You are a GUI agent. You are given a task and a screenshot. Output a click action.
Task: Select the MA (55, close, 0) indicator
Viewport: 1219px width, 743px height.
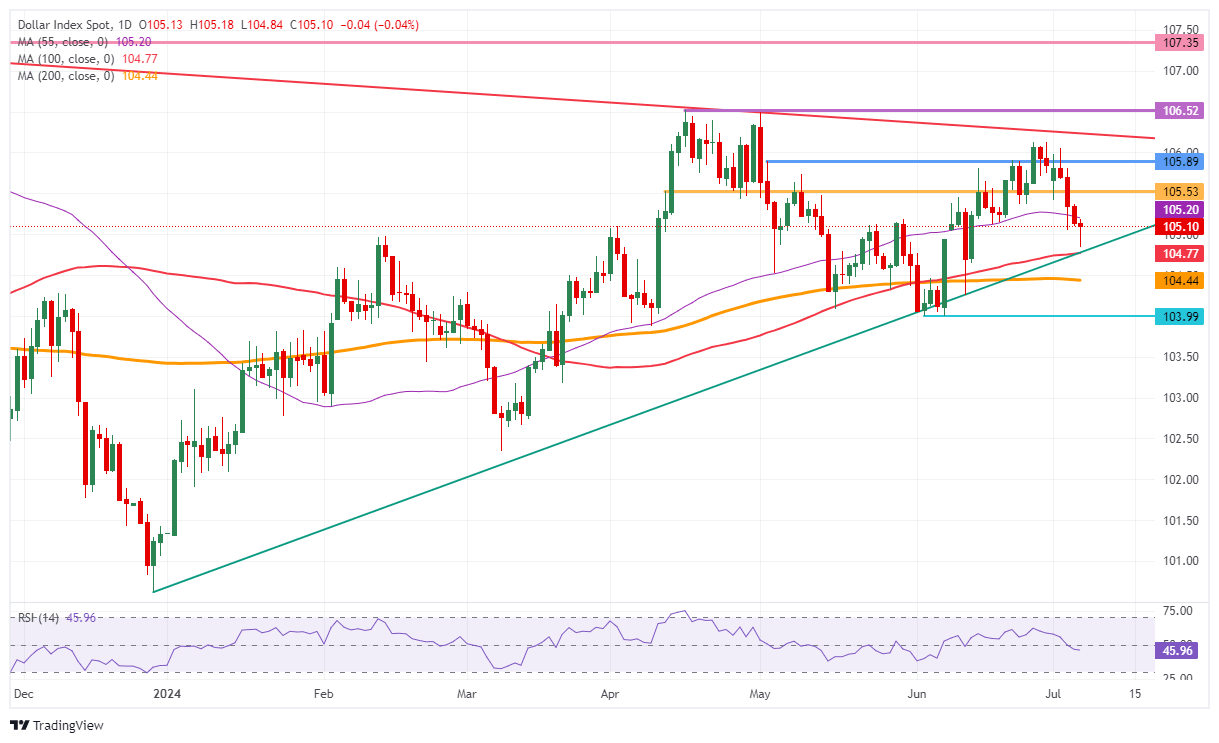click(x=60, y=42)
